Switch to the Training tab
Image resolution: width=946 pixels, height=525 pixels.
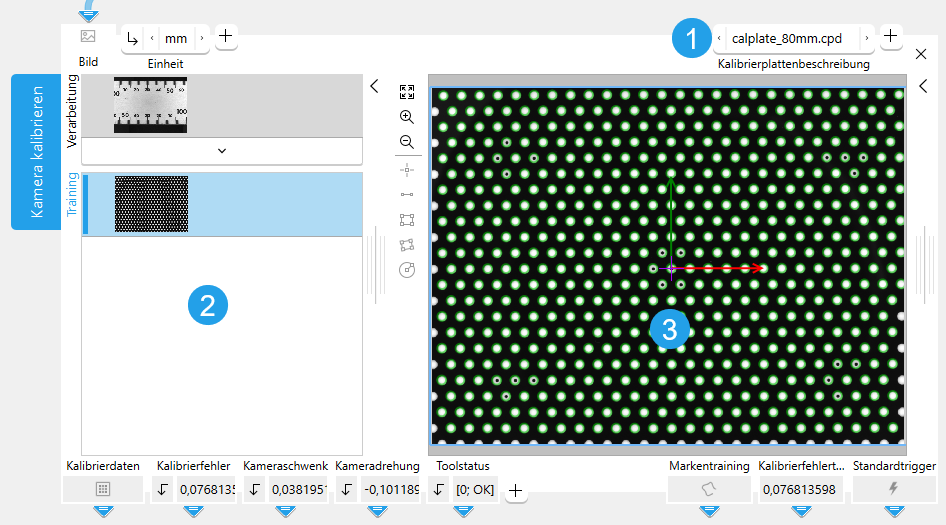tap(71, 195)
